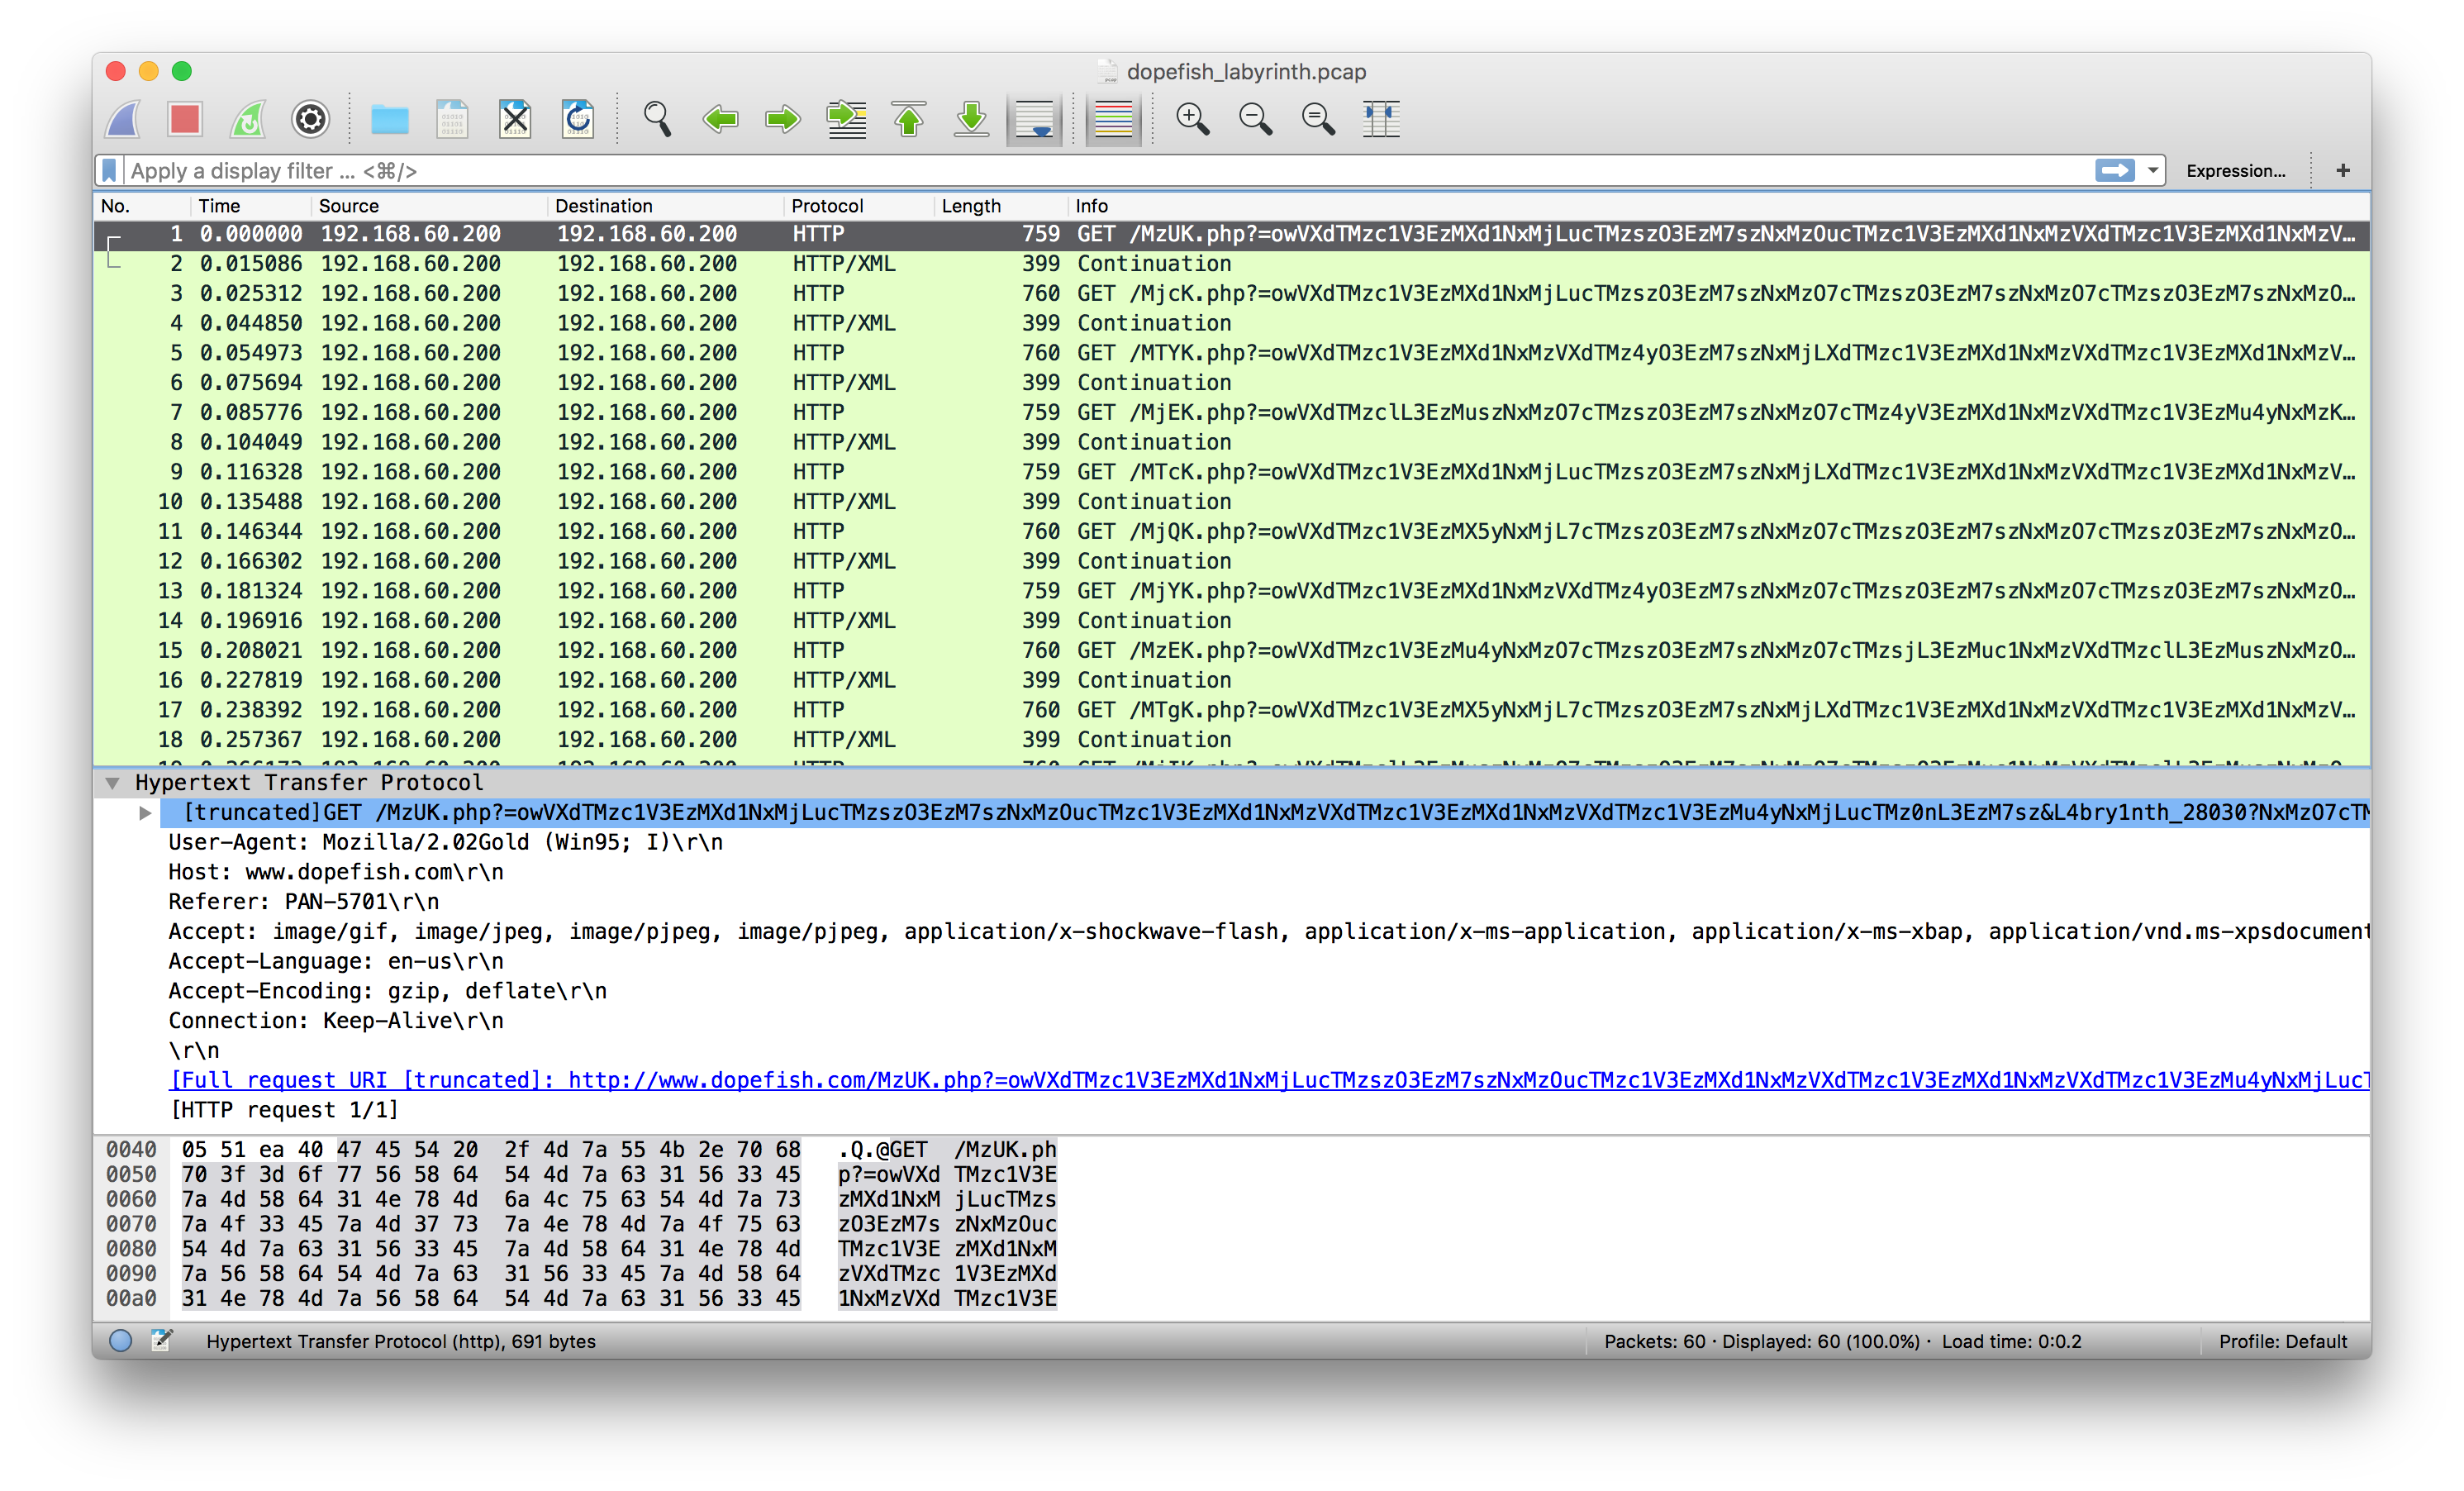Screen dimensions: 2464x1491
Task: Collapse the Hypertext Transfer Protocol tree
Action: click(113, 782)
